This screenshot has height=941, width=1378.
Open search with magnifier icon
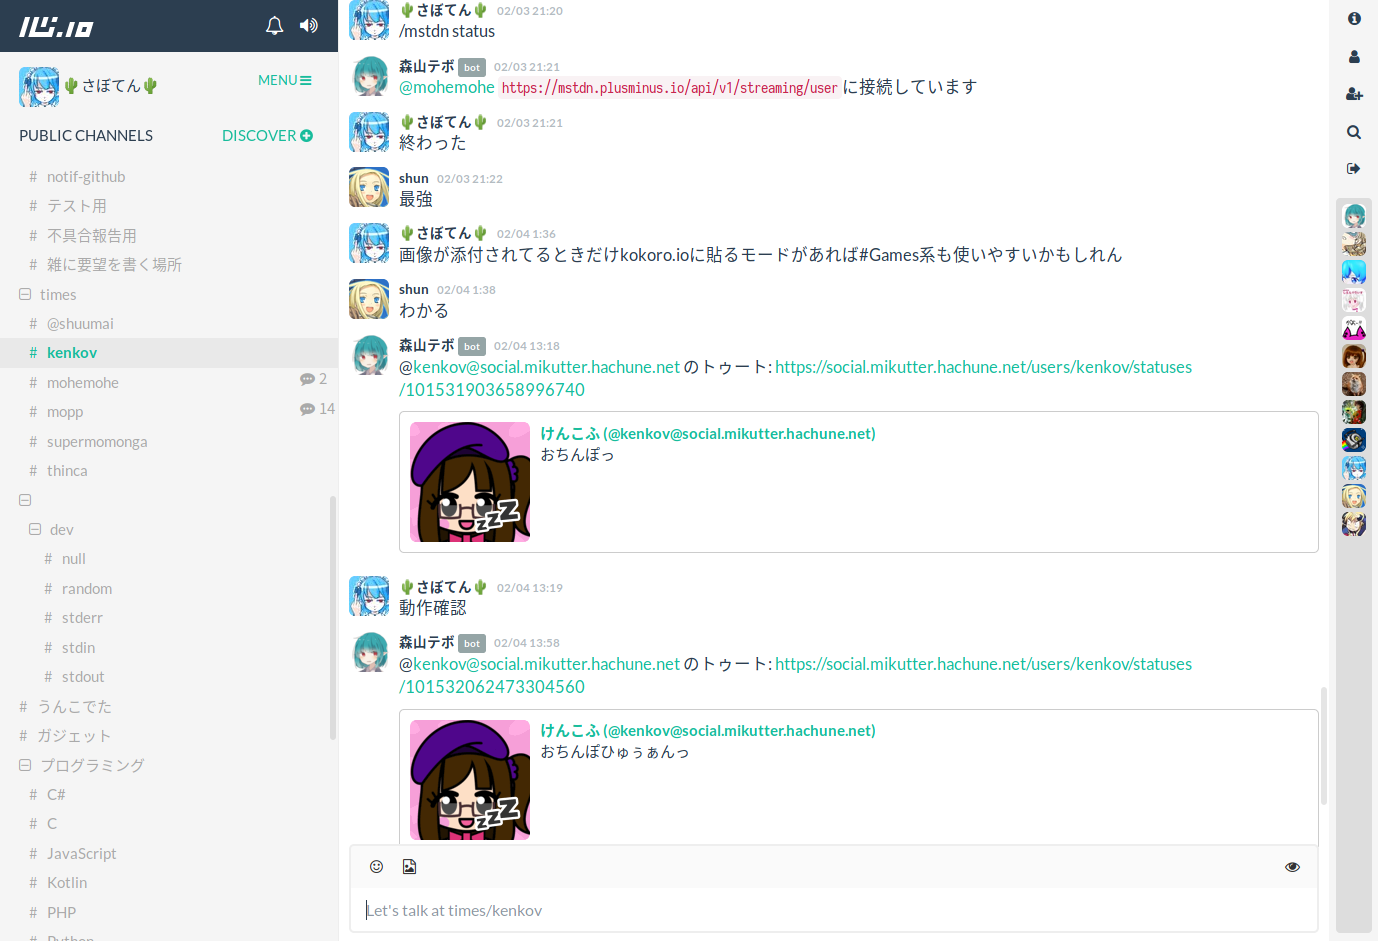1354,132
